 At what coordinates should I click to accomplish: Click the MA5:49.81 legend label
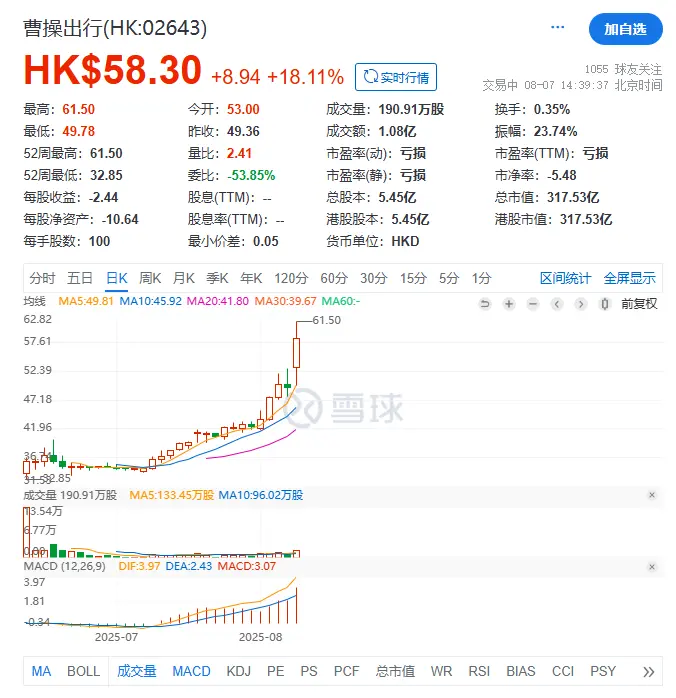[x=86, y=301]
